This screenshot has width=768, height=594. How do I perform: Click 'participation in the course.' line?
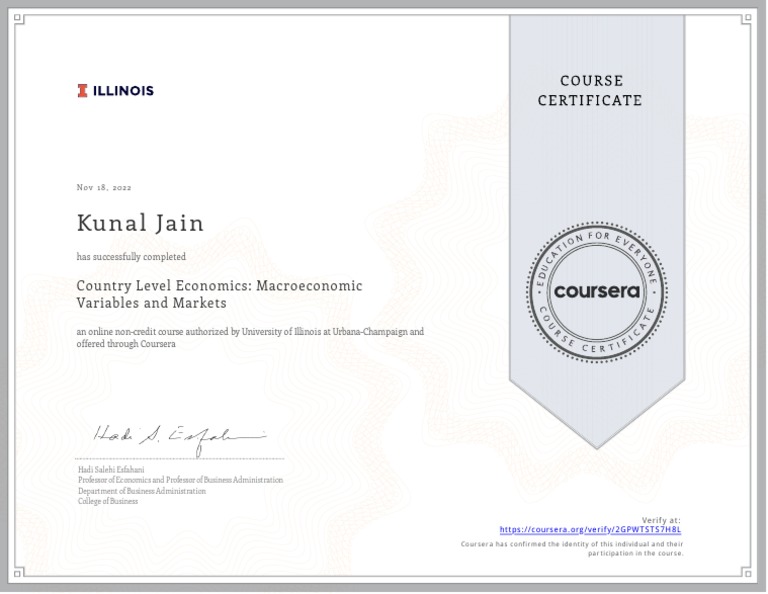coord(635,553)
